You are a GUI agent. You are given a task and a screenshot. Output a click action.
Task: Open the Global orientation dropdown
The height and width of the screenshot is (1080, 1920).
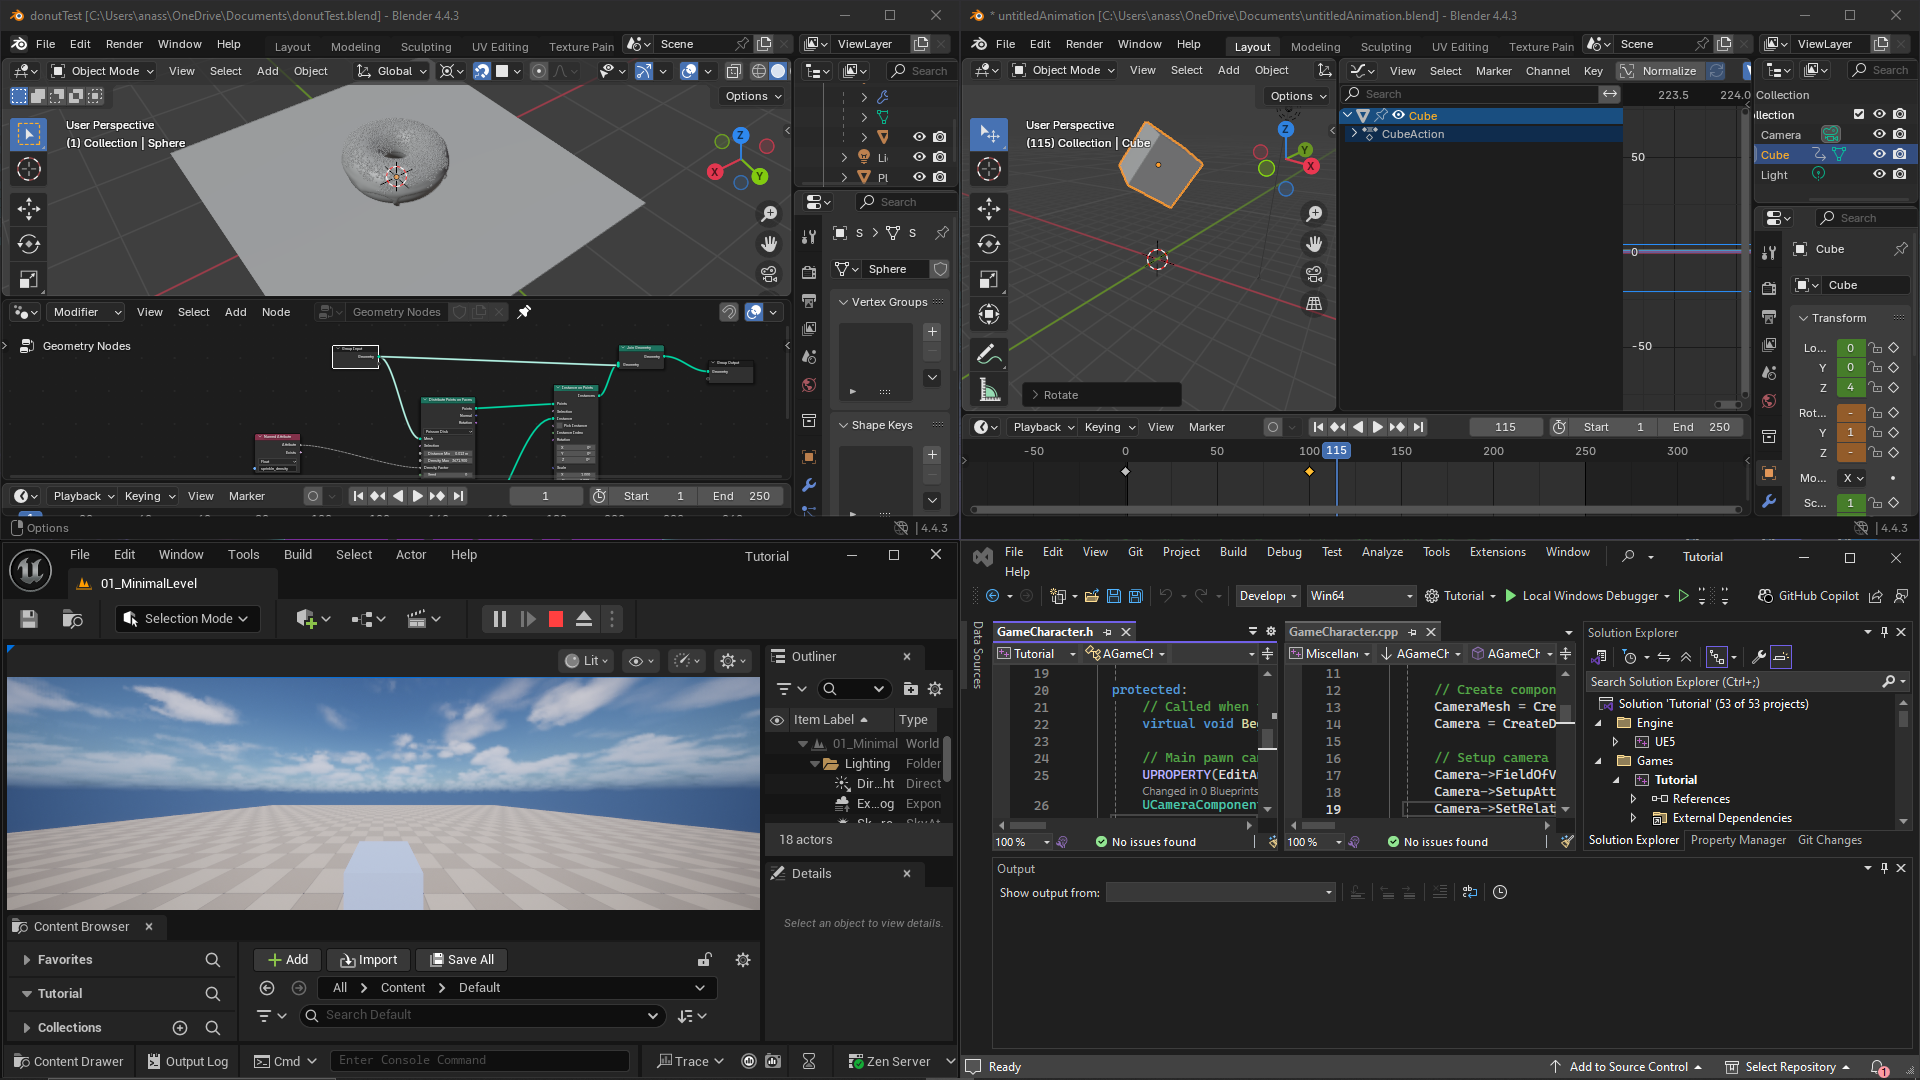pyautogui.click(x=393, y=71)
